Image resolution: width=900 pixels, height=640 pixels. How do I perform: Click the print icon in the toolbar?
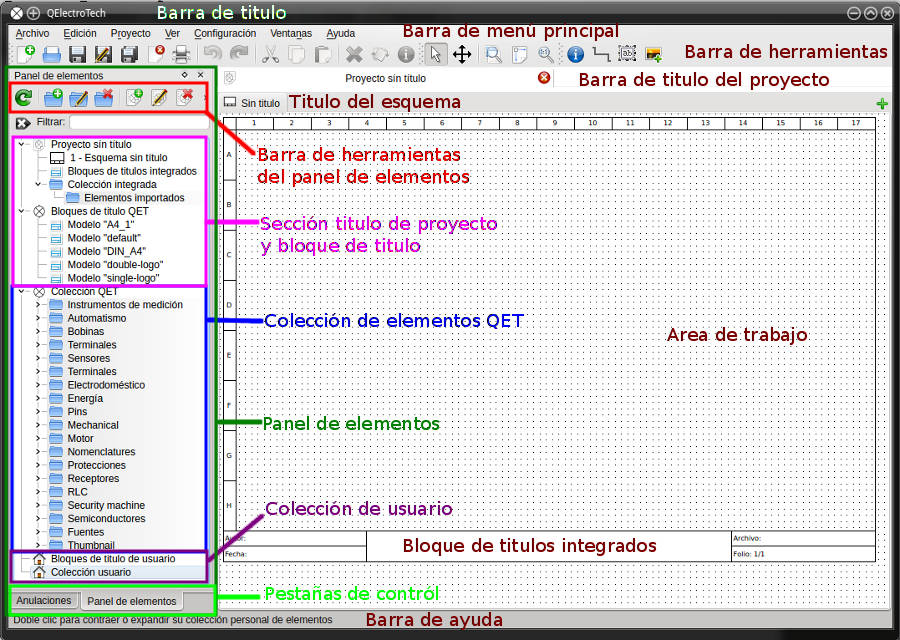click(181, 55)
